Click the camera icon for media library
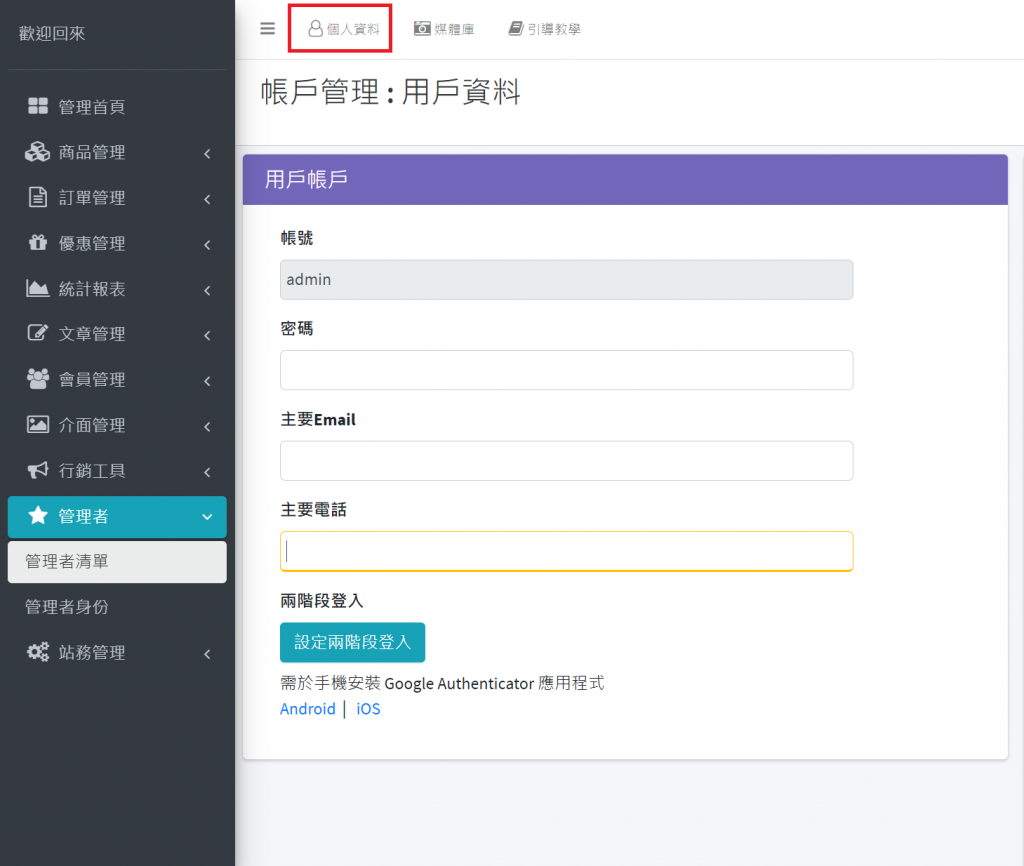This screenshot has height=866, width=1024. [x=422, y=29]
